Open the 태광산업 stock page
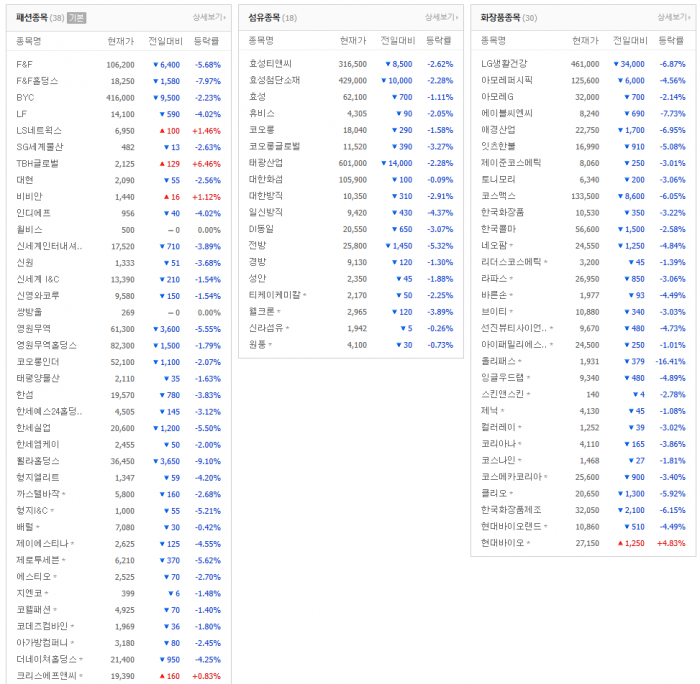 (266, 163)
